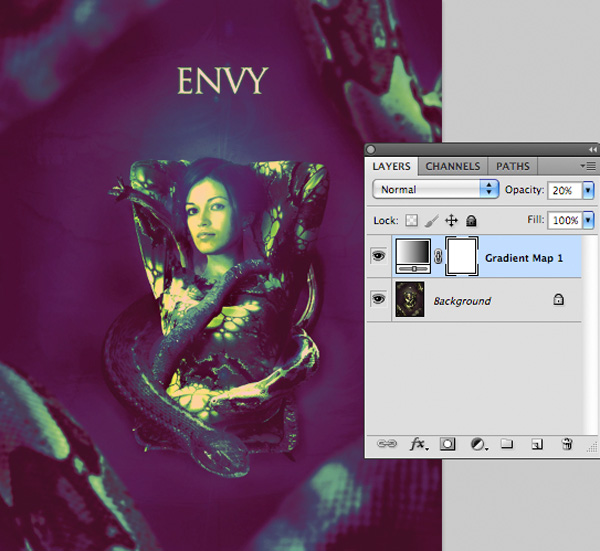Viewport: 600px width, 551px height.
Task: Close the Layers panel round button
Action: point(371,150)
